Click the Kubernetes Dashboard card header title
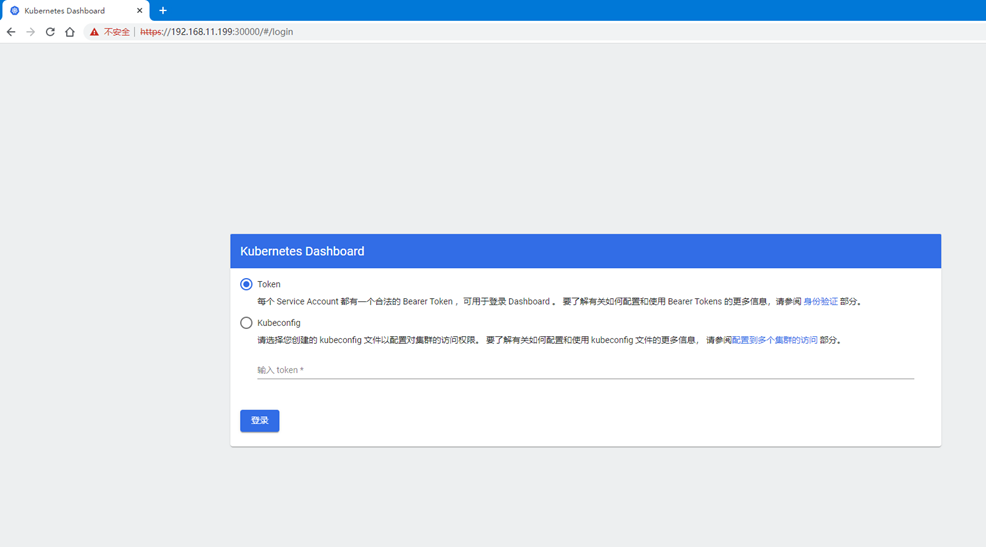Image resolution: width=986 pixels, height=547 pixels. point(302,251)
